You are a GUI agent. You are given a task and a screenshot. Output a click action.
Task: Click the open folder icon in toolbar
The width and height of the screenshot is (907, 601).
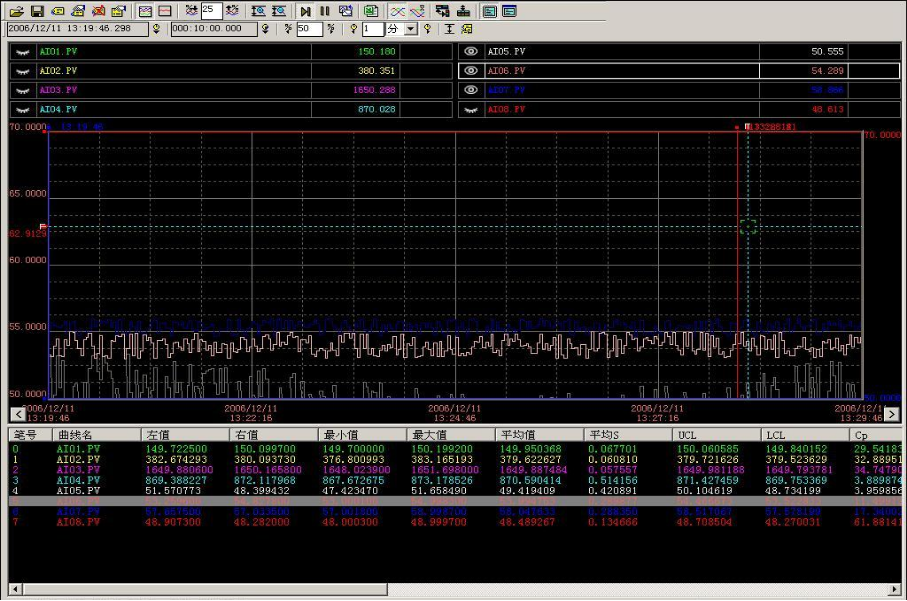pyautogui.click(x=16, y=11)
